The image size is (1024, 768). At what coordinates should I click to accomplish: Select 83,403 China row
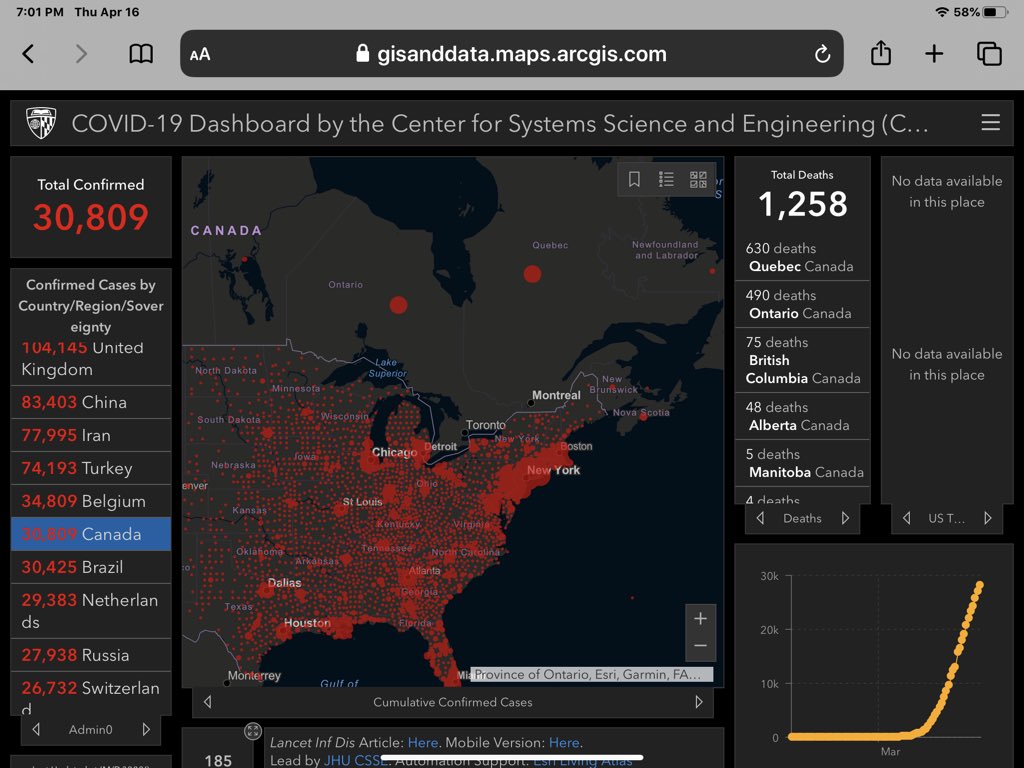[91, 402]
